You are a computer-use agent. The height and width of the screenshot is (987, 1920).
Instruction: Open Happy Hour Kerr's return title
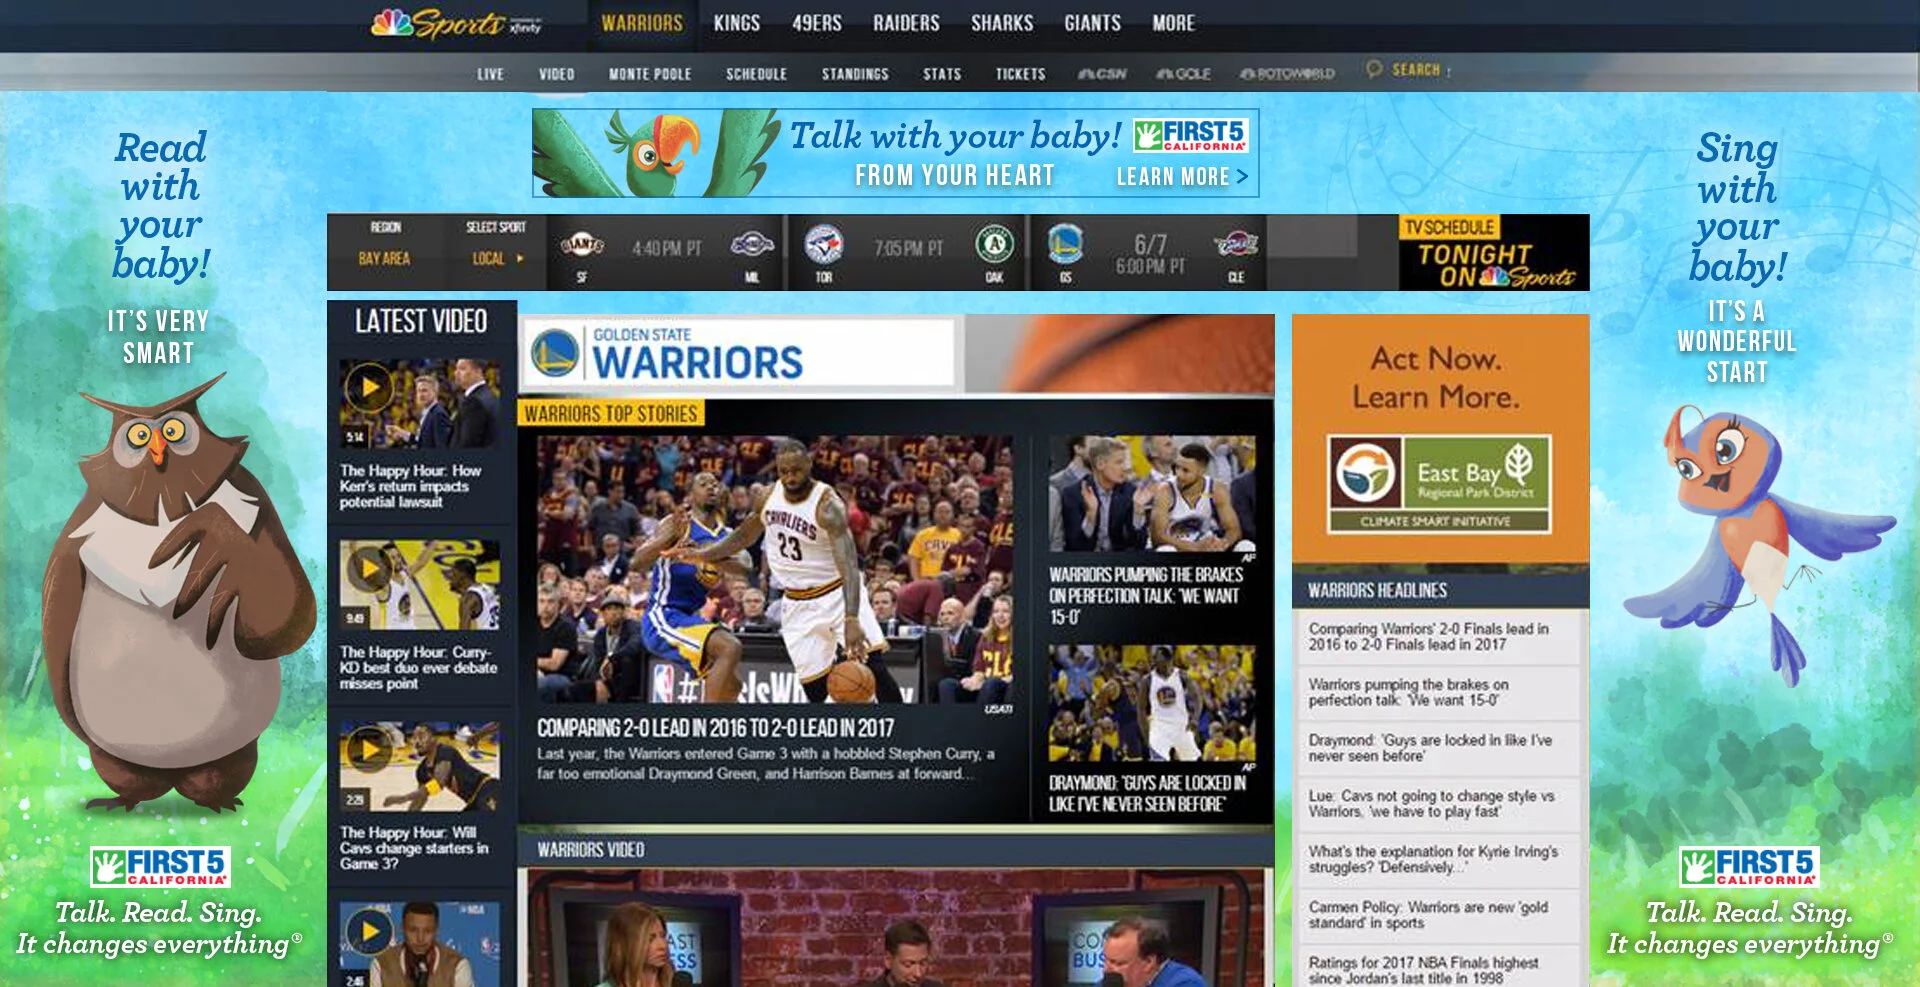click(410, 486)
